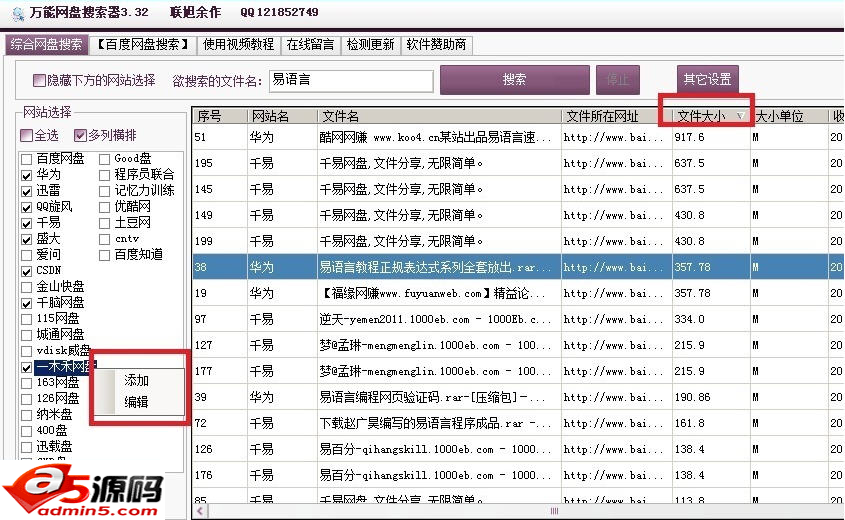Switch to 综合网盘搜索 tab

point(46,44)
